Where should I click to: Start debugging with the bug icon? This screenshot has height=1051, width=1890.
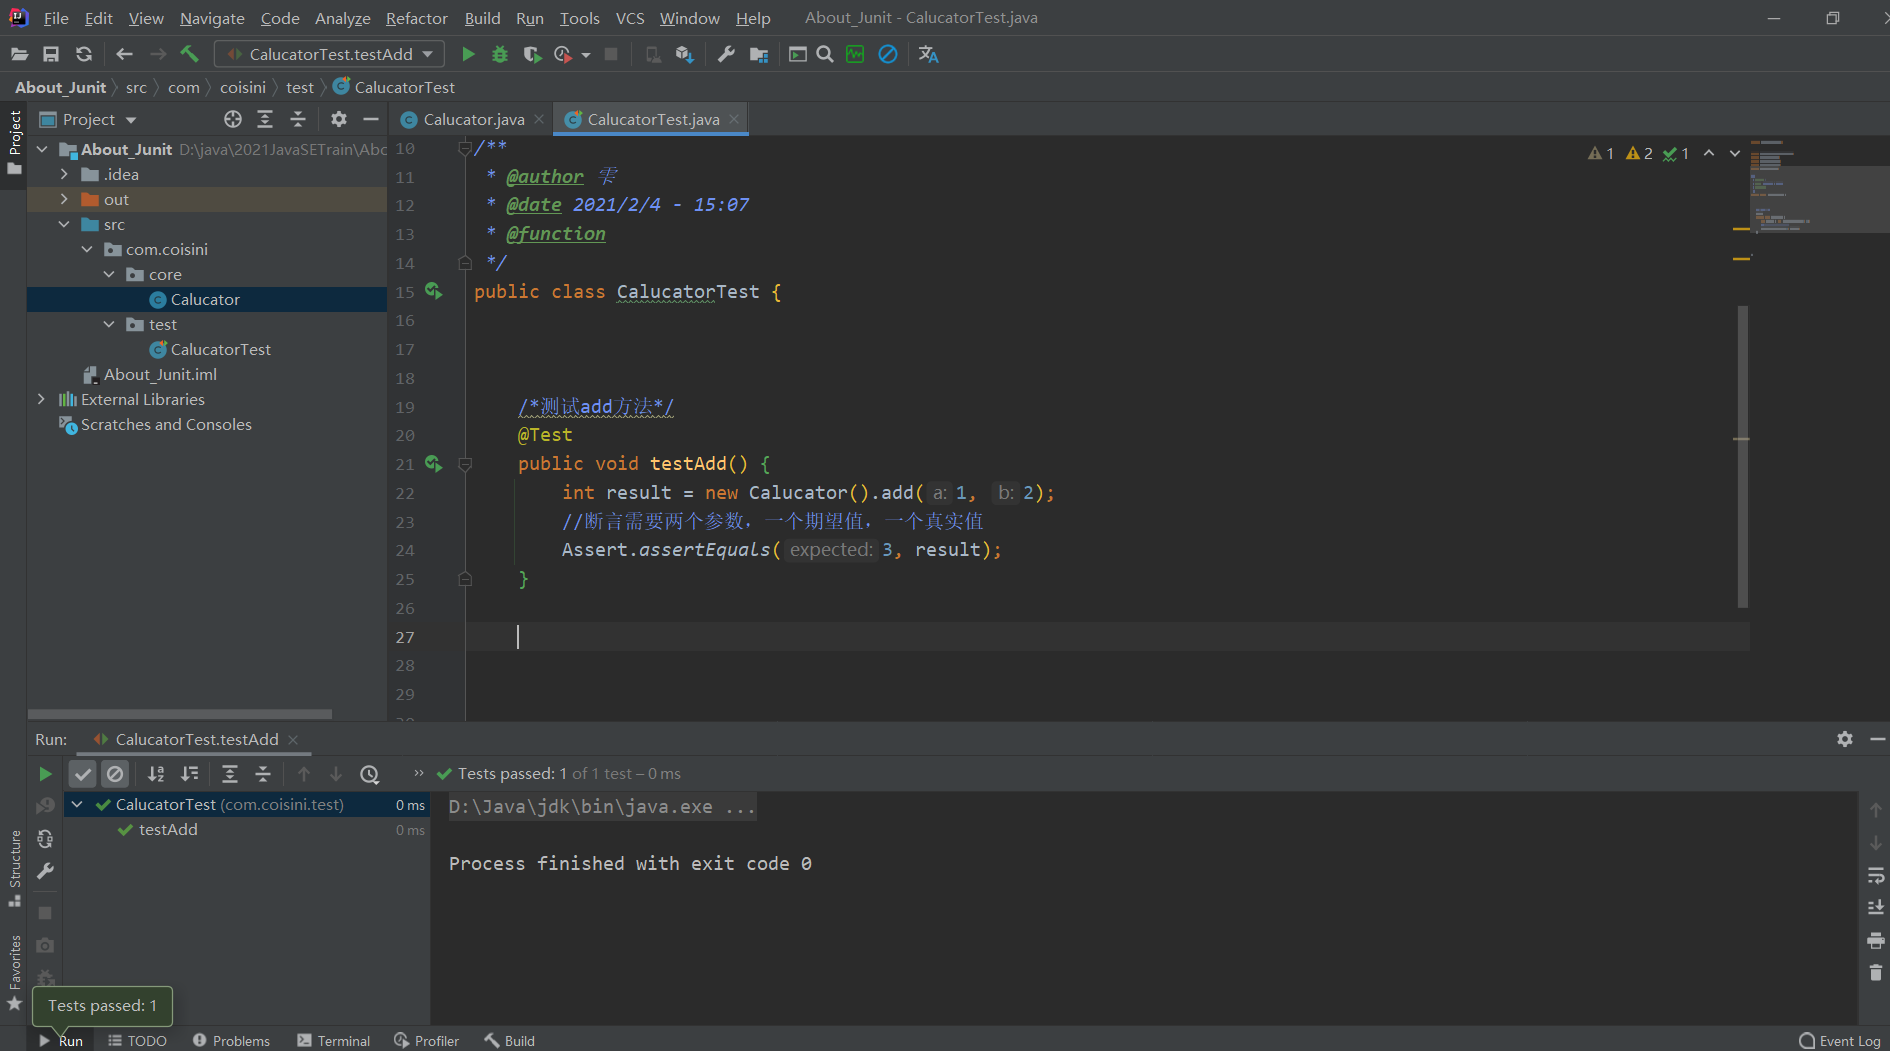[x=500, y=54]
